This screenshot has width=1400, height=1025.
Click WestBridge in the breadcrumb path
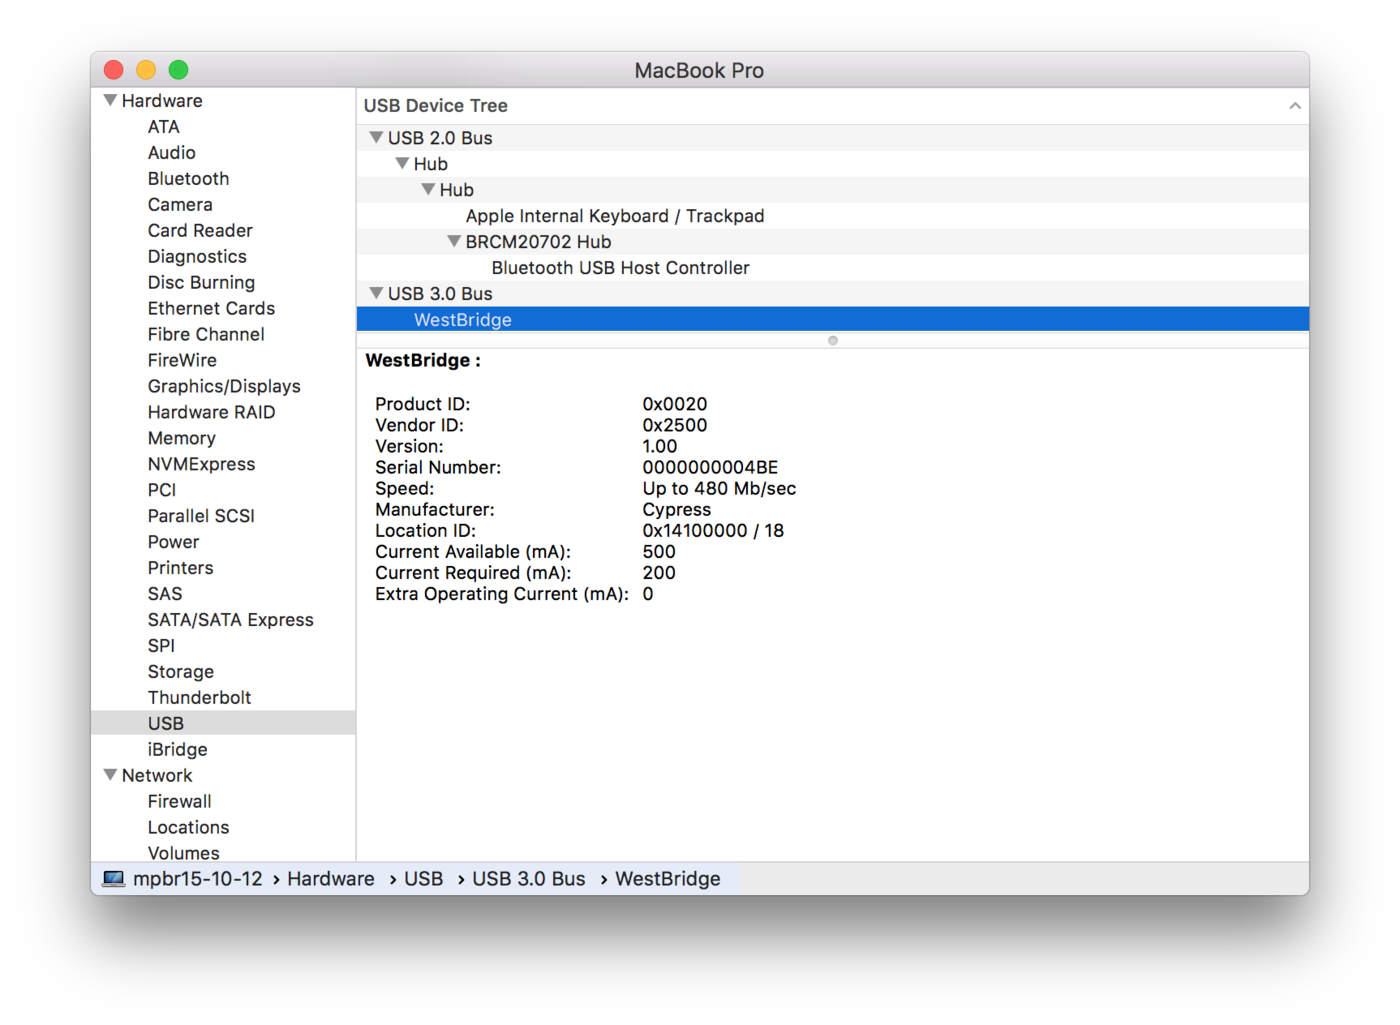[668, 878]
